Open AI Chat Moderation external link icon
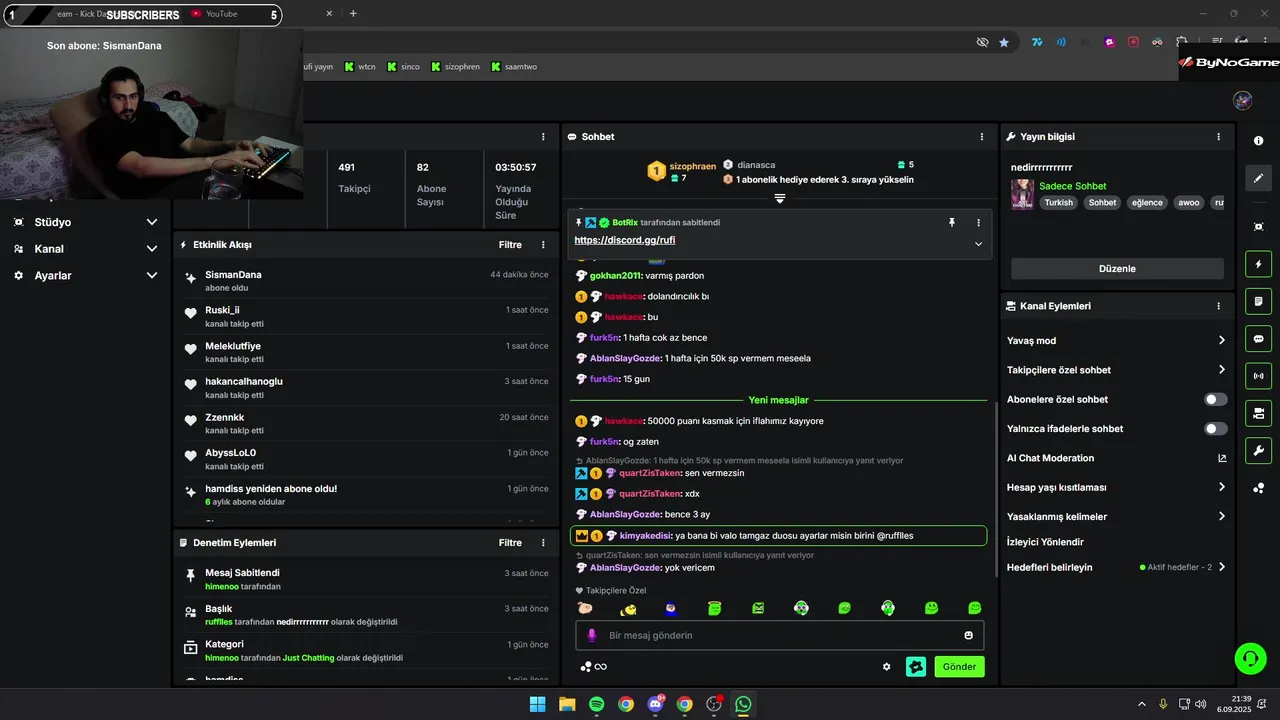This screenshot has width=1280, height=720. pyautogui.click(x=1221, y=458)
